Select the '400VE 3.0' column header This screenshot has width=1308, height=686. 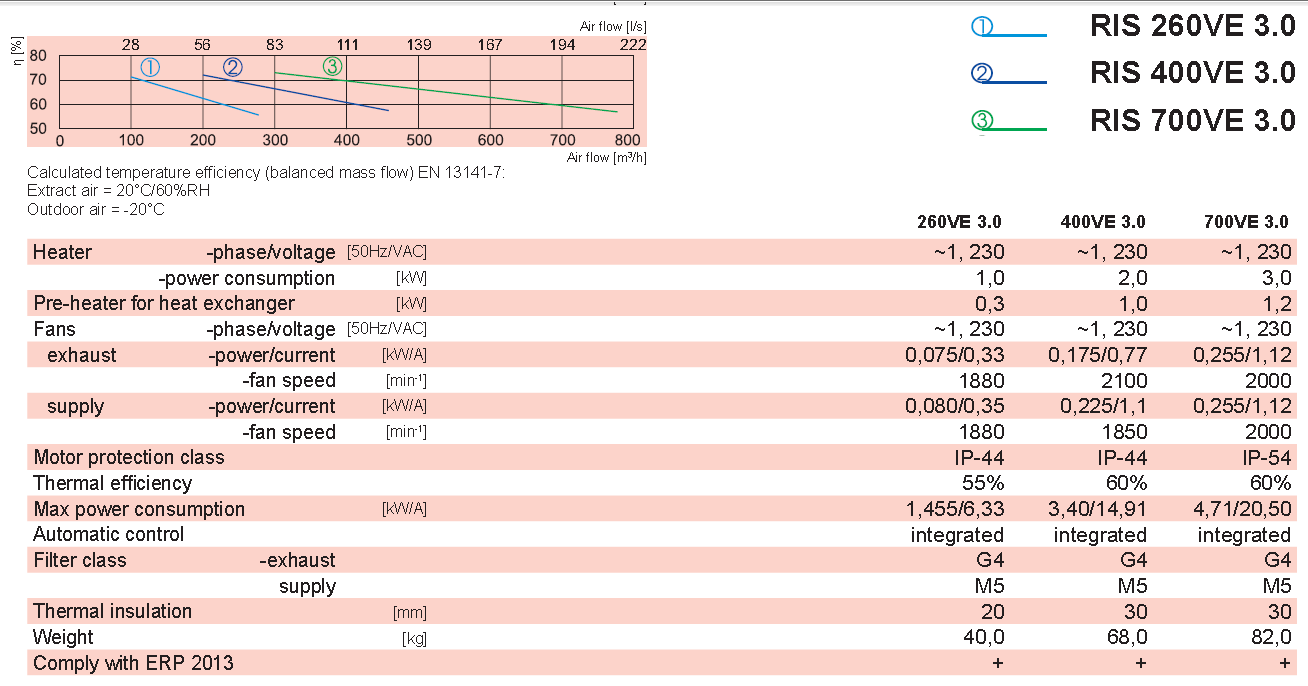(x=1103, y=222)
